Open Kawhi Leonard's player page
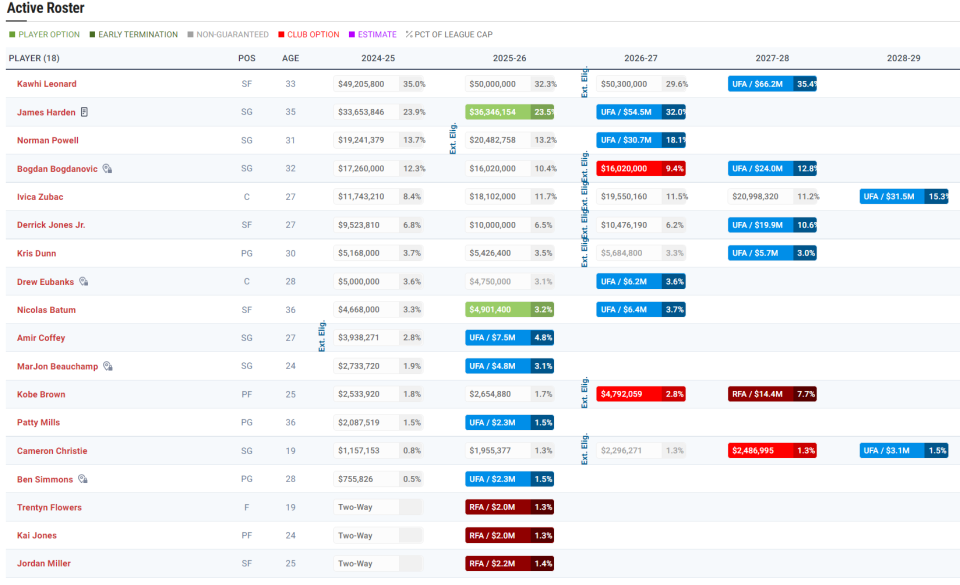The height and width of the screenshot is (585, 960). pyautogui.click(x=47, y=84)
